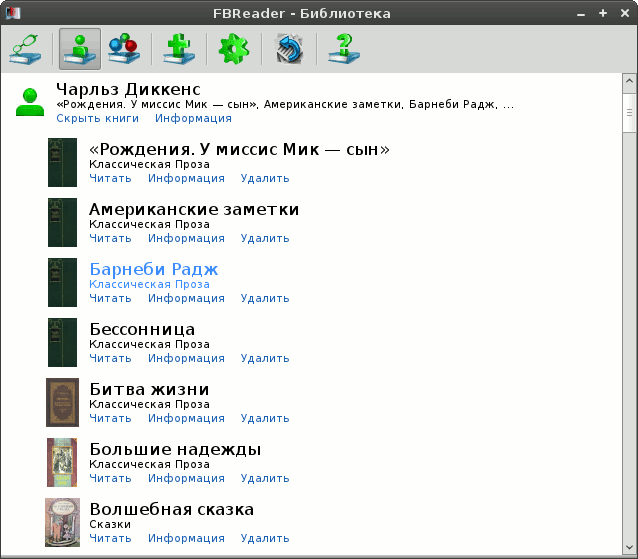Click the title Американские заметки
This screenshot has width=638, height=559.
coord(194,210)
